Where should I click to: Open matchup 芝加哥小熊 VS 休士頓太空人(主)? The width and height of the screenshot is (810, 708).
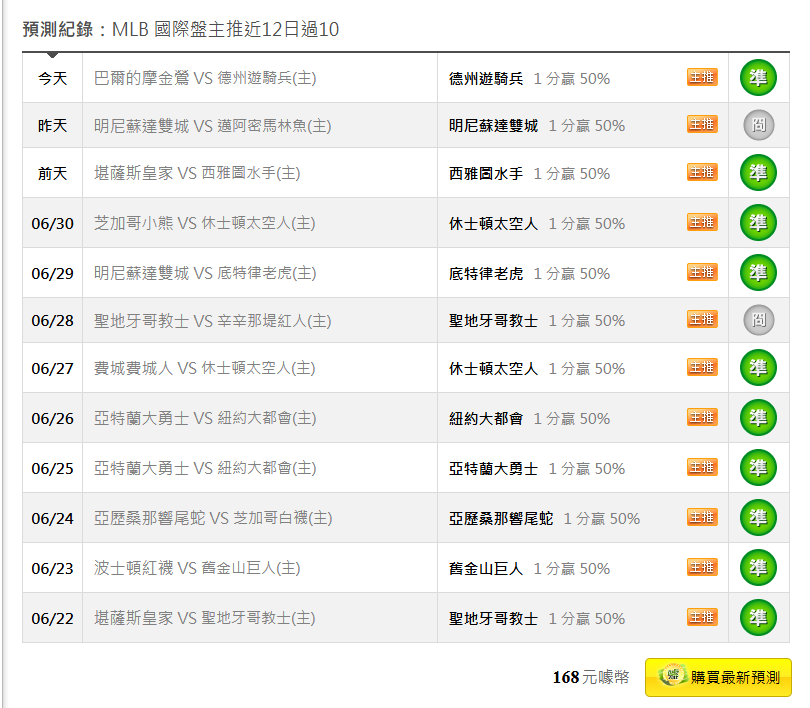coord(205,223)
